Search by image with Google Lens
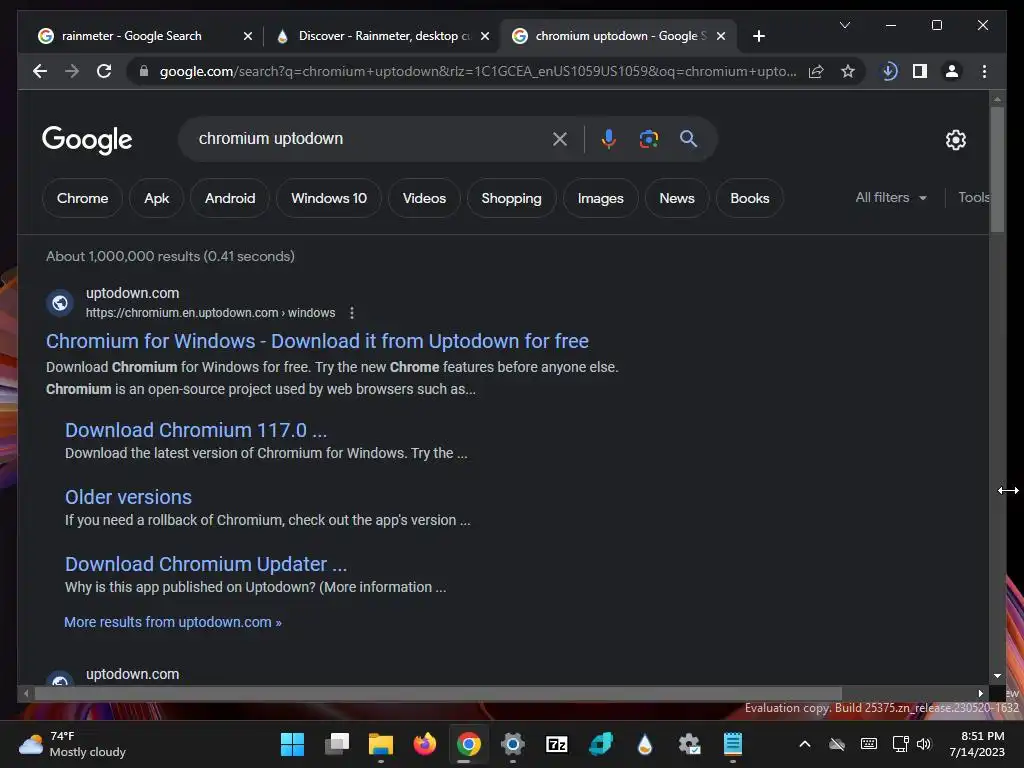Viewport: 1024px width, 768px height. coord(648,138)
